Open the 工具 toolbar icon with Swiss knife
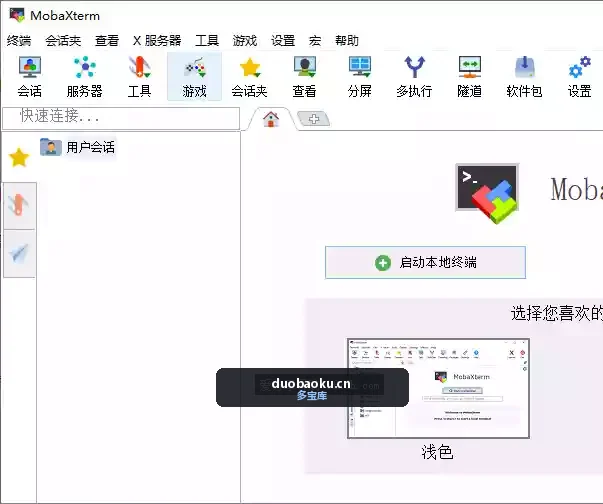The width and height of the screenshot is (603, 504). point(140,77)
